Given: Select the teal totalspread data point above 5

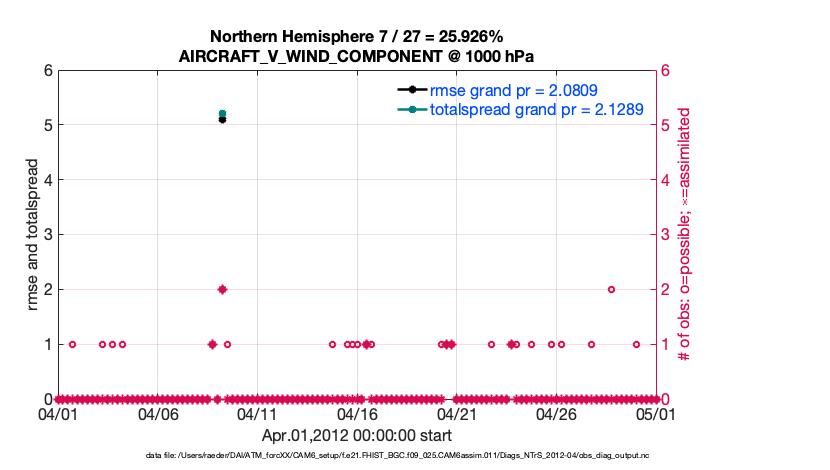Looking at the screenshot, I should tap(222, 113).
